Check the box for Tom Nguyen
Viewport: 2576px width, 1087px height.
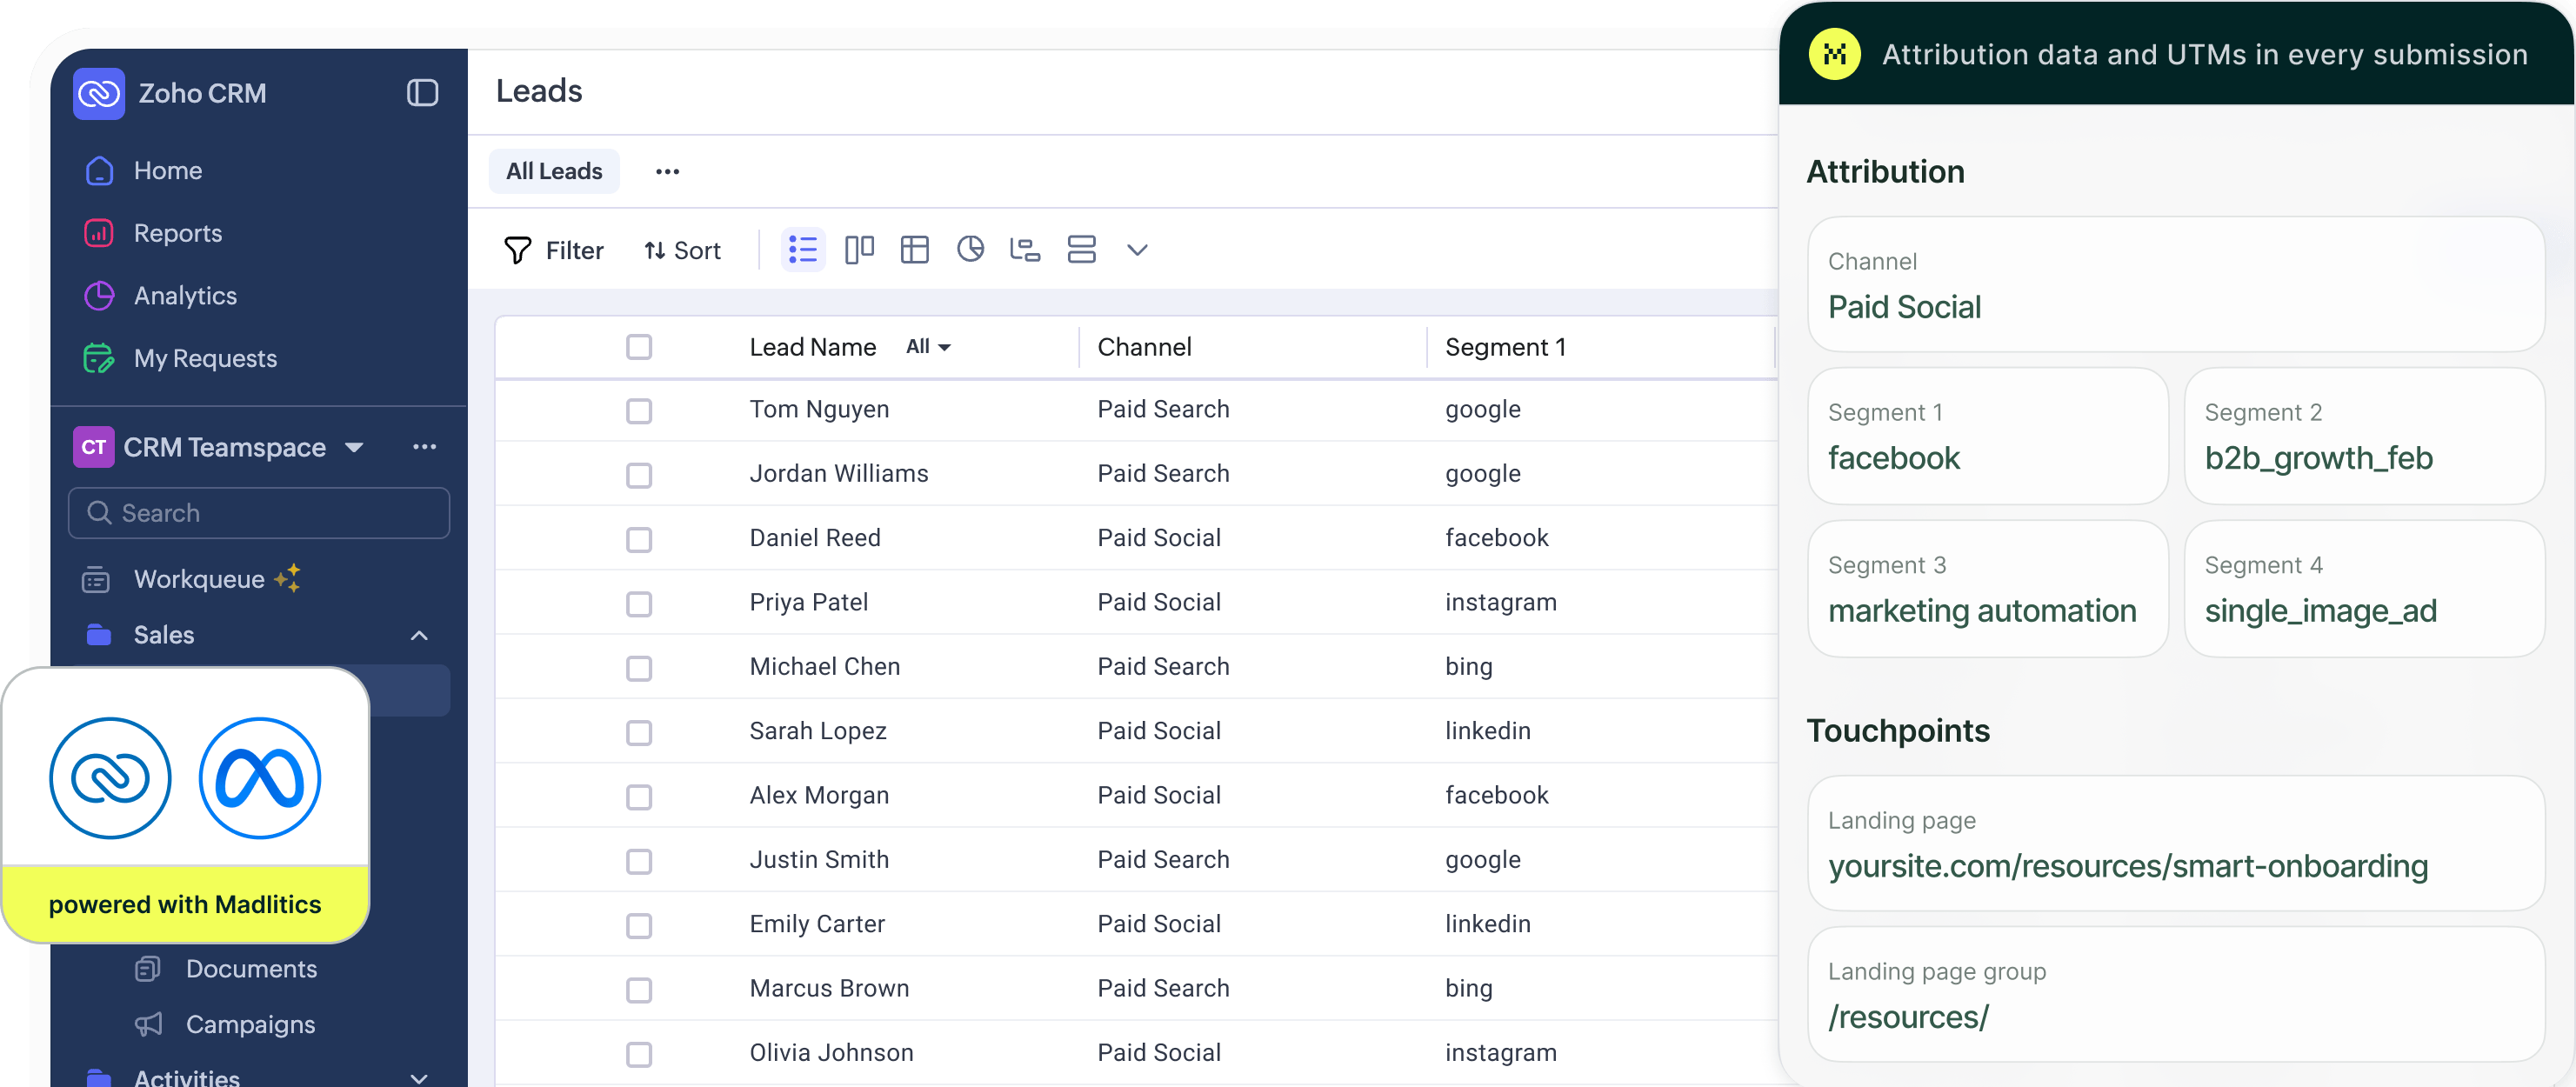639,411
